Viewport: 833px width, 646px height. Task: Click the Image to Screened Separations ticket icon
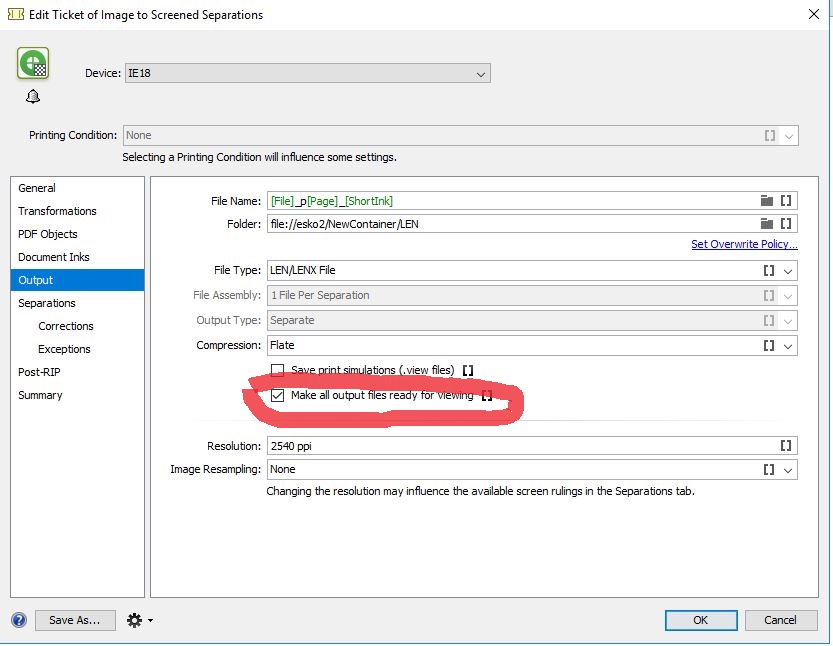pos(33,63)
